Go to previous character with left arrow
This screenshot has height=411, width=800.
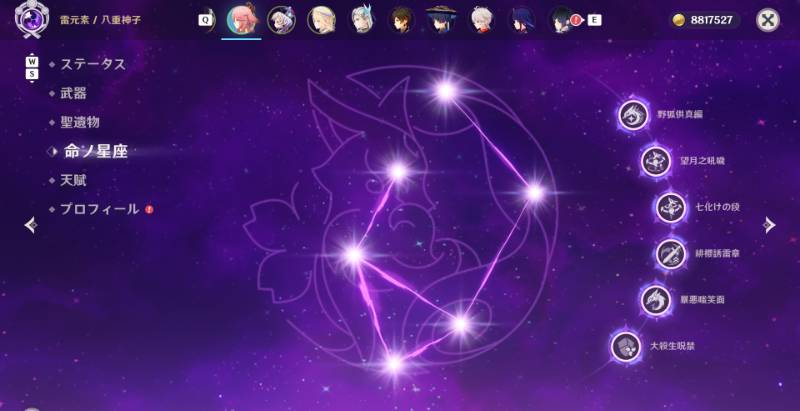pyautogui.click(x=31, y=225)
